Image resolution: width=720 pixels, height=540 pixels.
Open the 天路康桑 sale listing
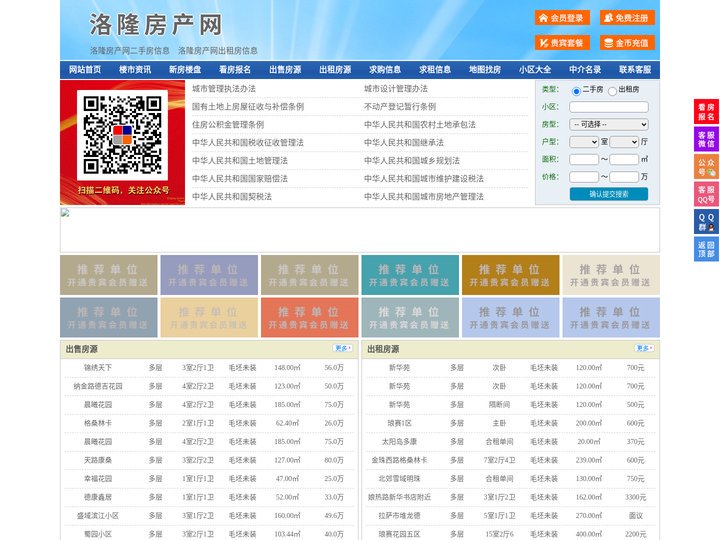98,460
